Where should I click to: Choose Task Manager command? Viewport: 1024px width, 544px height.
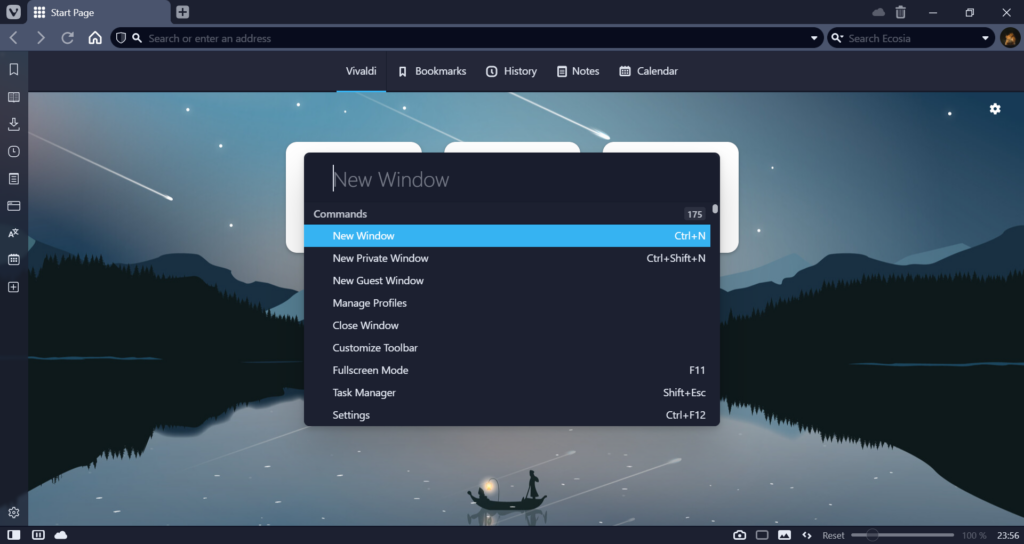coord(507,392)
